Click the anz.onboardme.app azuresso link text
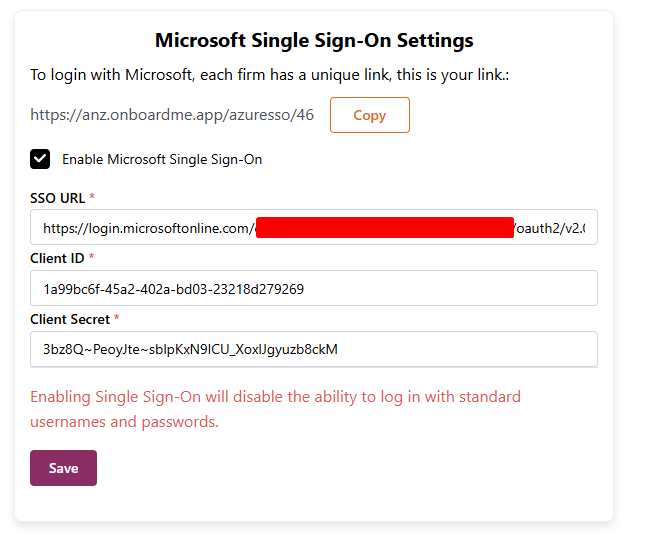This screenshot has height=540, width=650. click(172, 115)
